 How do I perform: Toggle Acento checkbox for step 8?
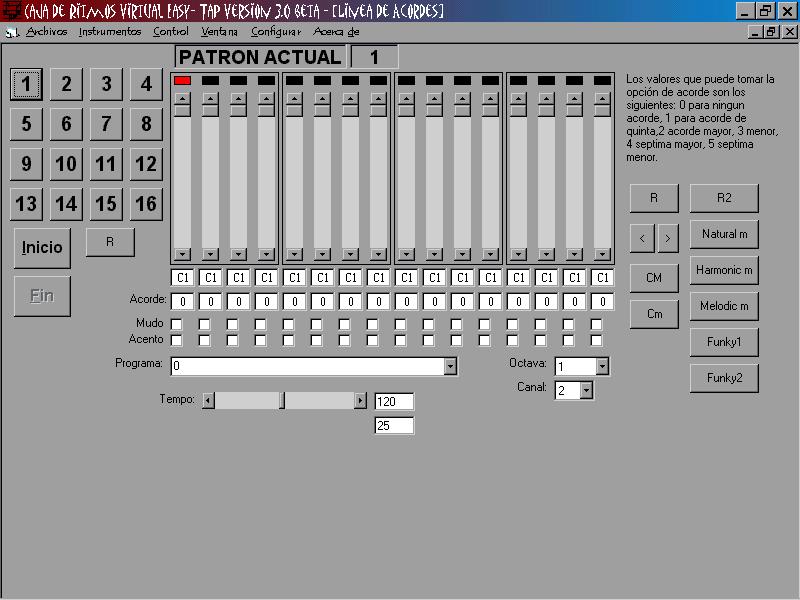click(372, 340)
